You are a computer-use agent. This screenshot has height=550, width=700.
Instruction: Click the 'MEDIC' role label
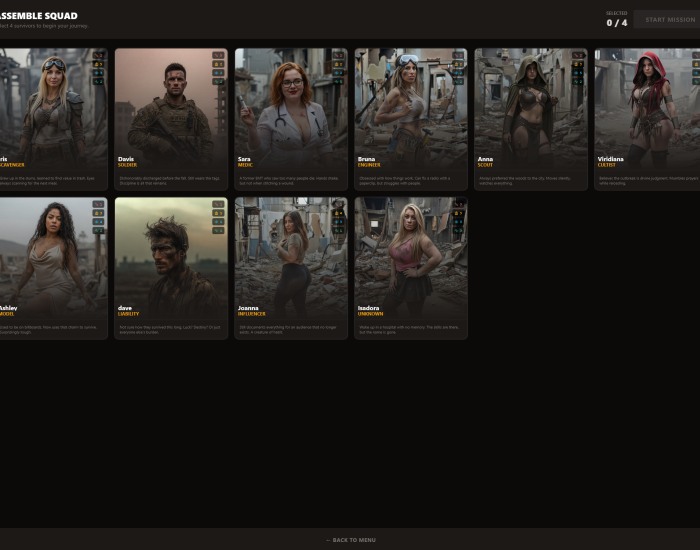(245, 165)
